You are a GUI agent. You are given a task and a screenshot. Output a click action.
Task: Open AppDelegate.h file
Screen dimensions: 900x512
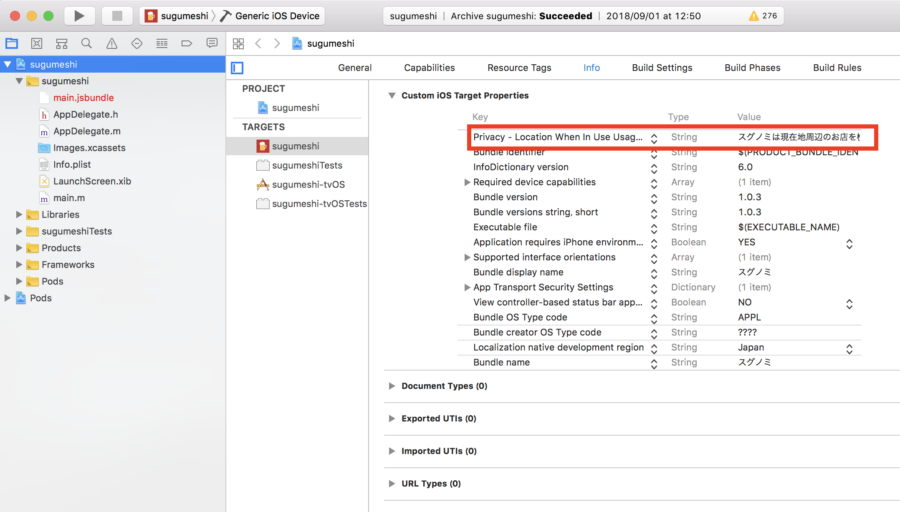point(86,114)
